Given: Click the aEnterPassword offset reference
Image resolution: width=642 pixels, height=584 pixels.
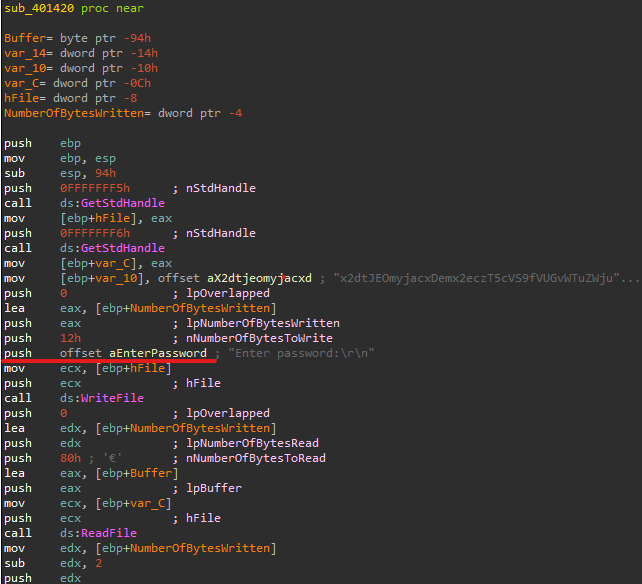Looking at the screenshot, I should coord(158,353).
